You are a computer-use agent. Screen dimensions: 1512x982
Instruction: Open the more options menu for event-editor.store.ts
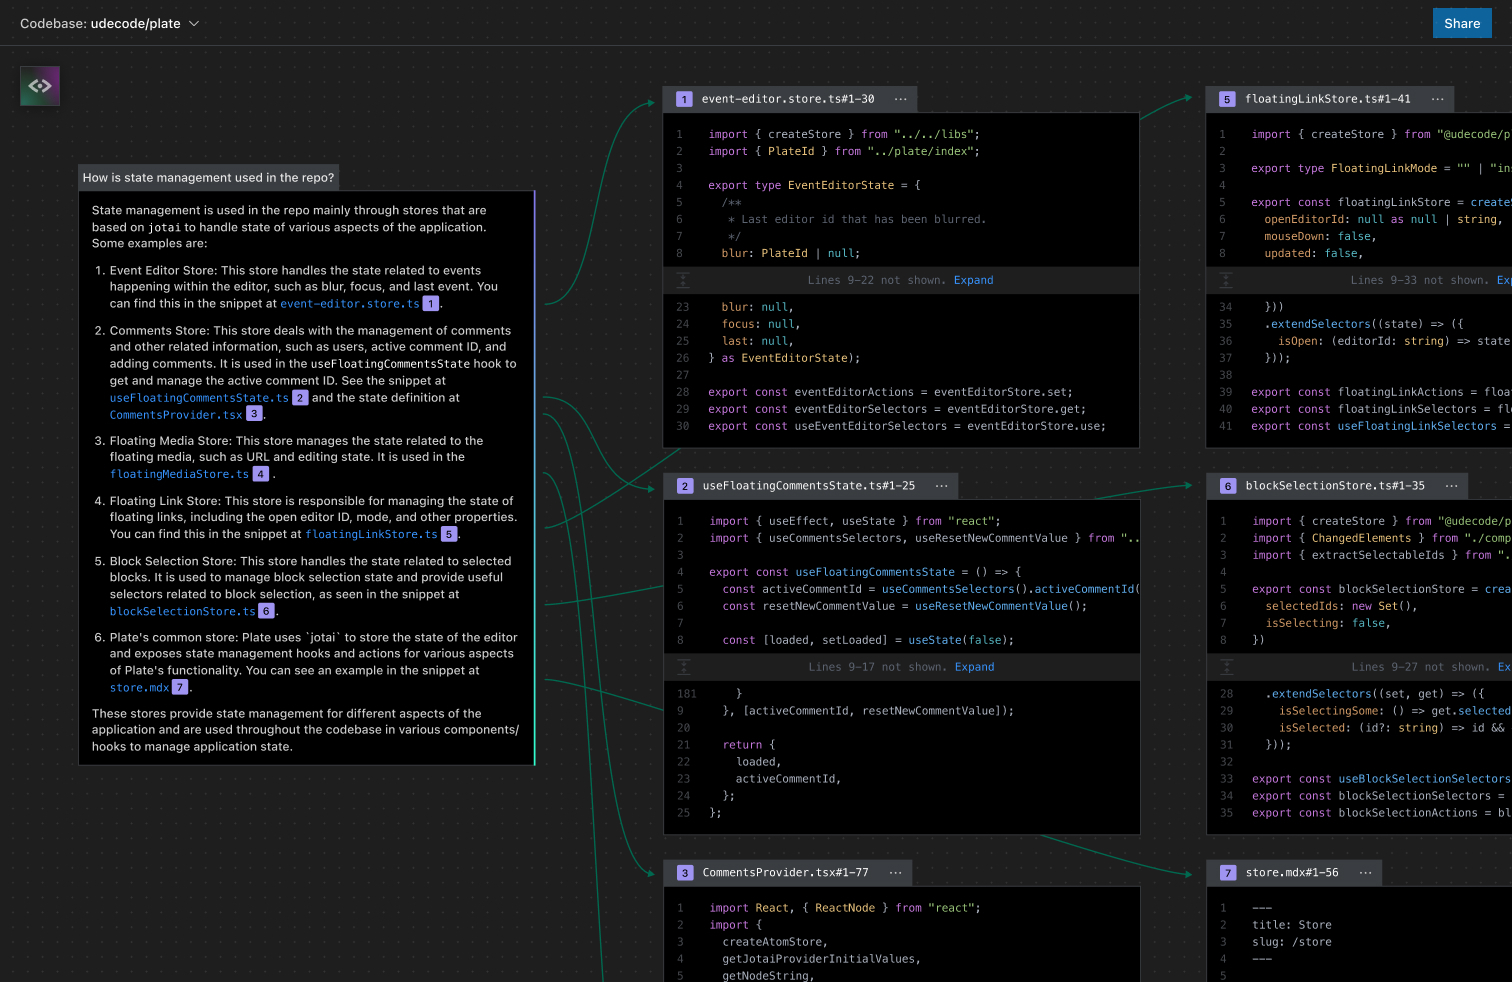click(x=900, y=99)
